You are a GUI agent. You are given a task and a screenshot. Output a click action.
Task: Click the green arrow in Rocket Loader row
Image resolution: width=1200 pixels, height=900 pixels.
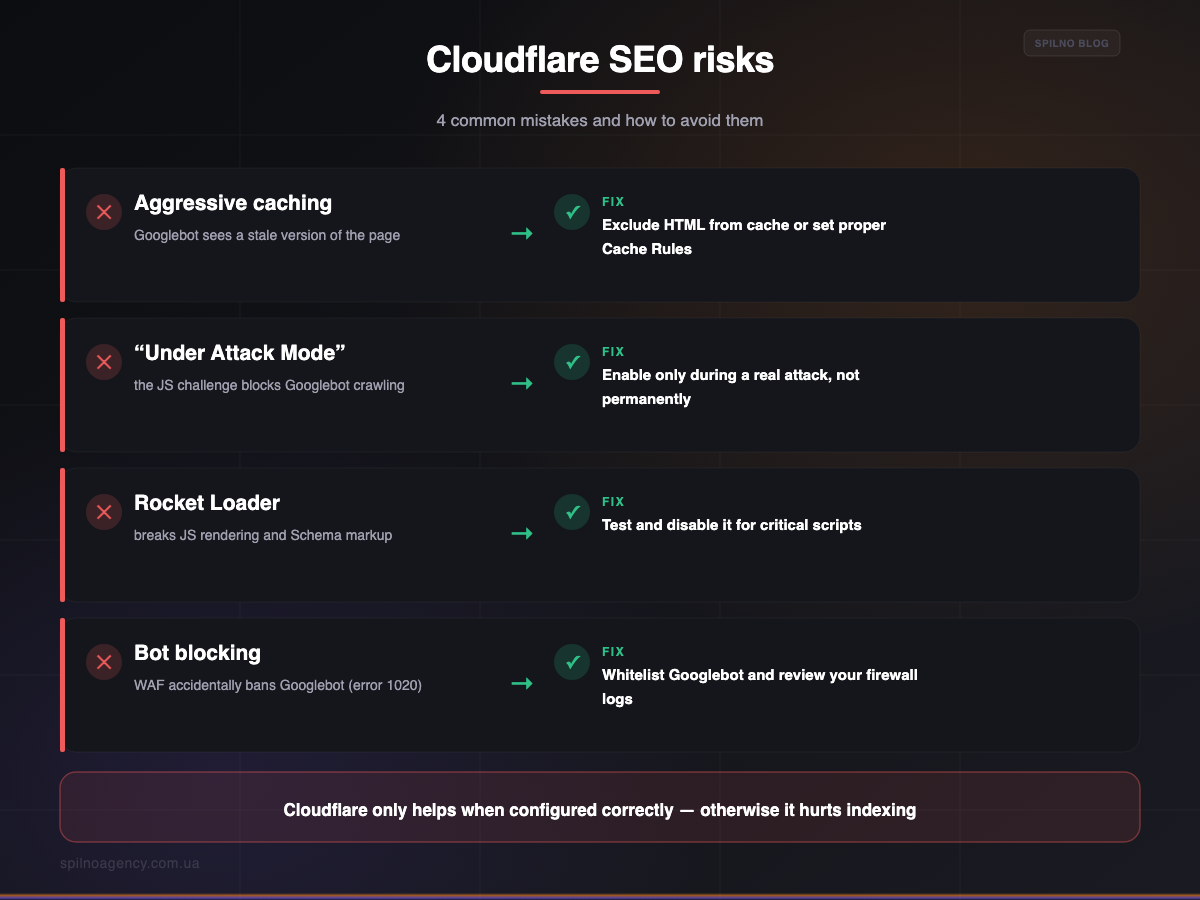522,534
